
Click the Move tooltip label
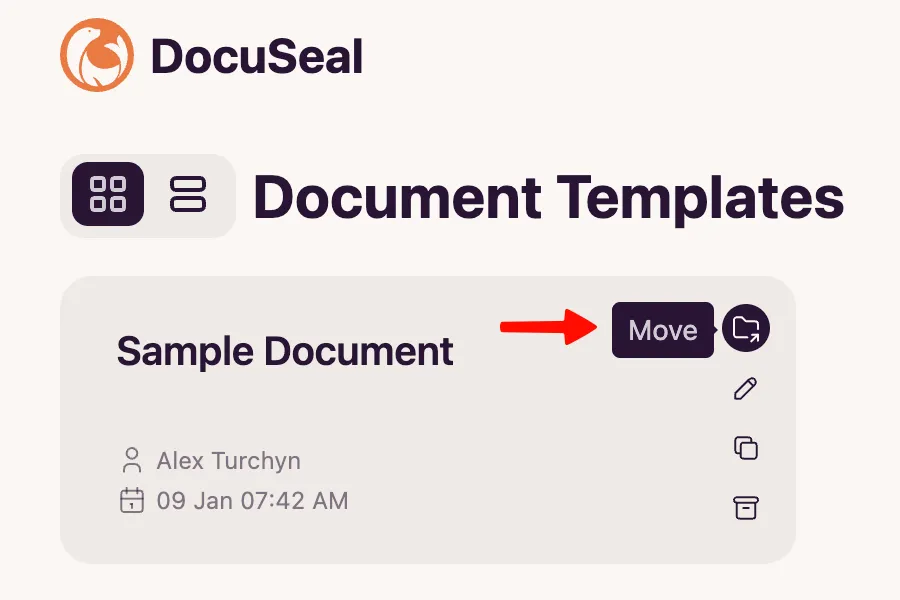coord(662,329)
